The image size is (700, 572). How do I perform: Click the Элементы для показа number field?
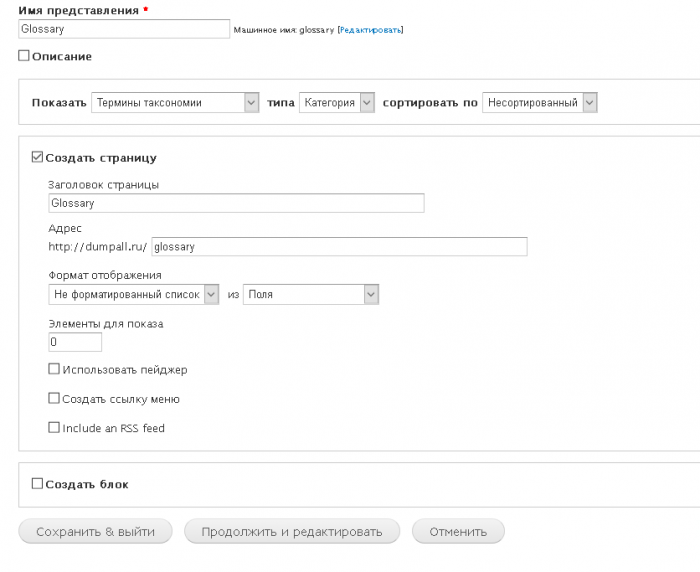click(75, 342)
